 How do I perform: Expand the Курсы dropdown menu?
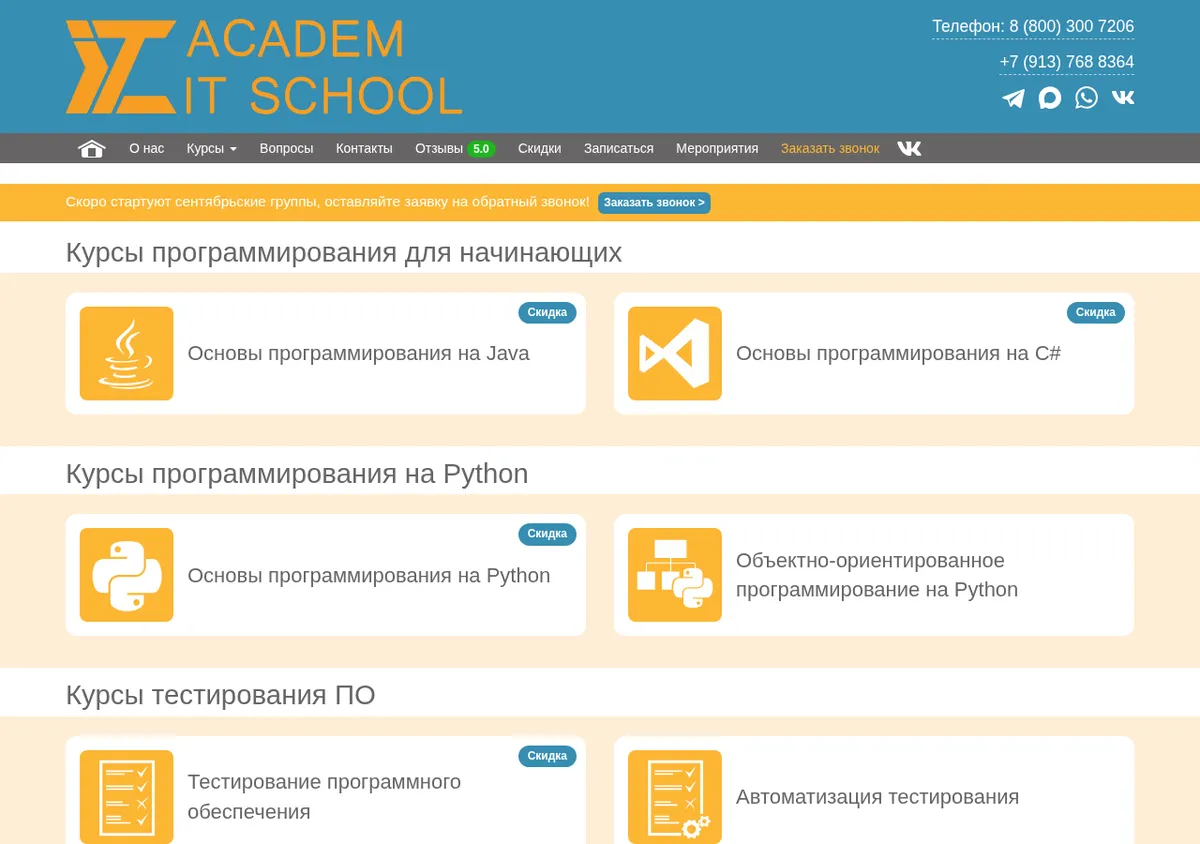click(212, 148)
